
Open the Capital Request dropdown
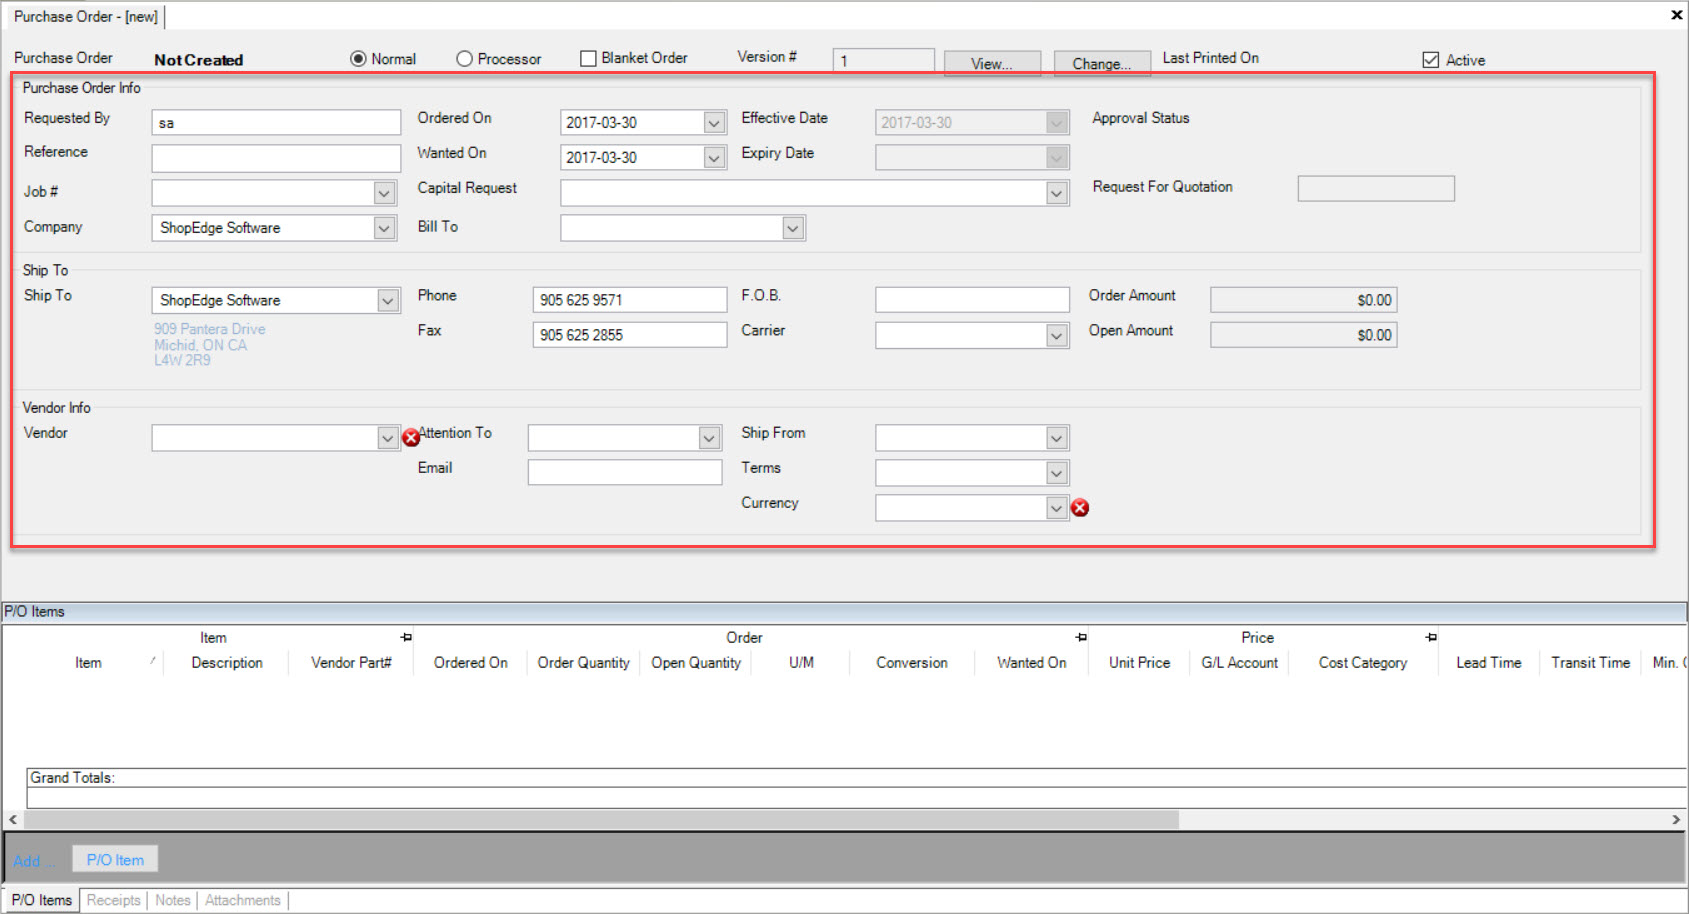tap(1057, 193)
